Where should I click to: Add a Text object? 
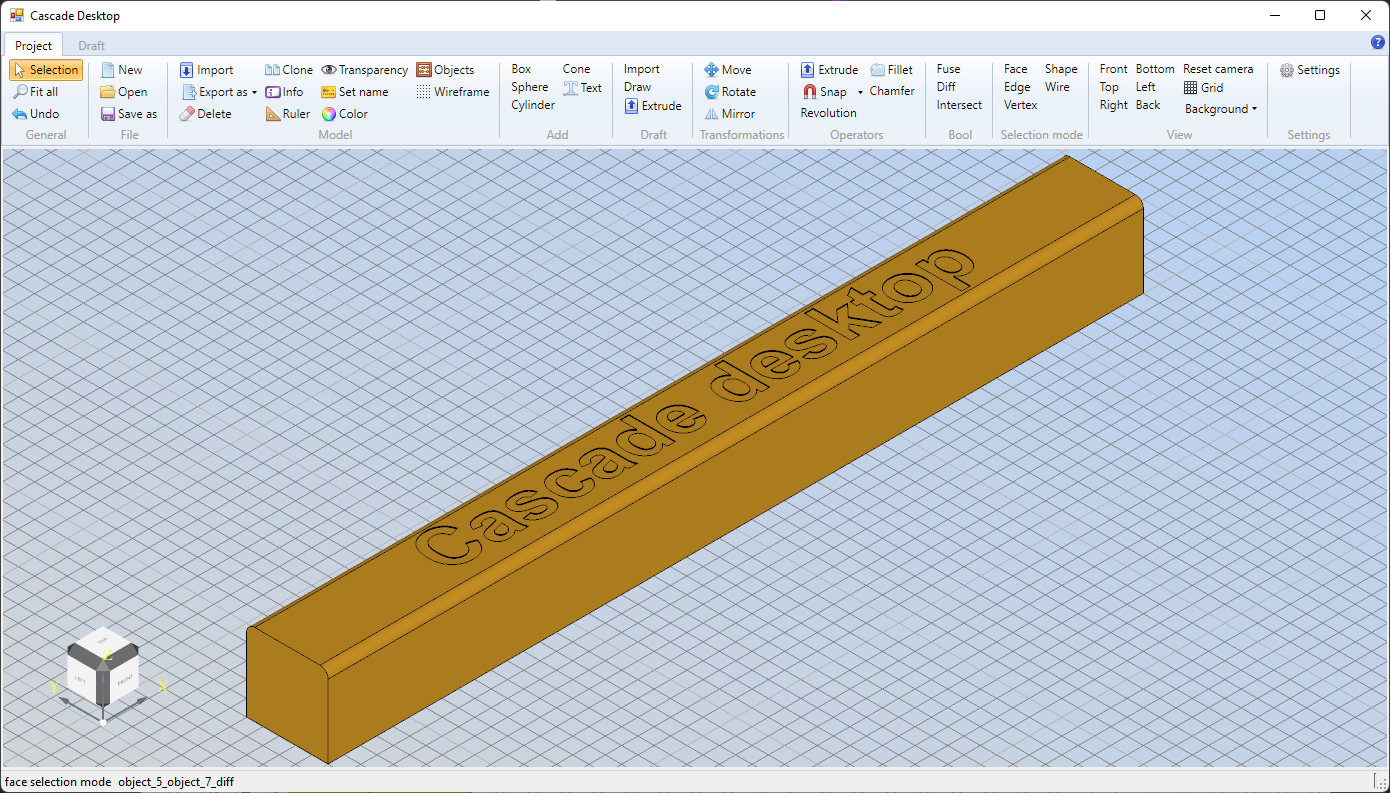[x=582, y=88]
